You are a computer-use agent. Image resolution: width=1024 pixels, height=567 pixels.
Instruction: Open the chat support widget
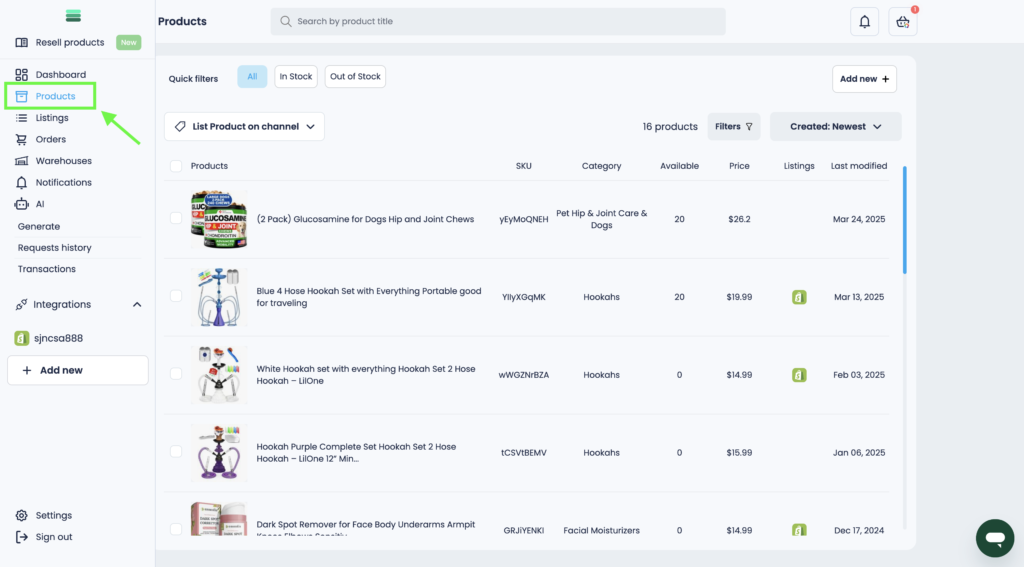point(994,538)
